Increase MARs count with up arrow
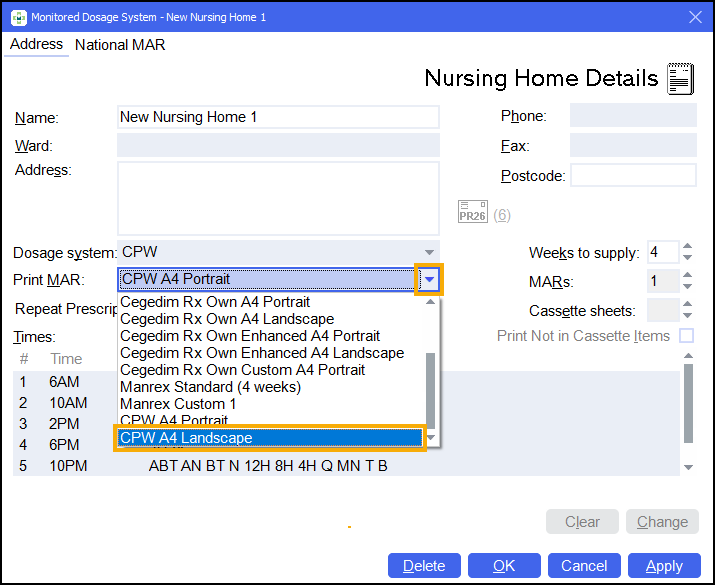The image size is (715, 585). [x=688, y=276]
